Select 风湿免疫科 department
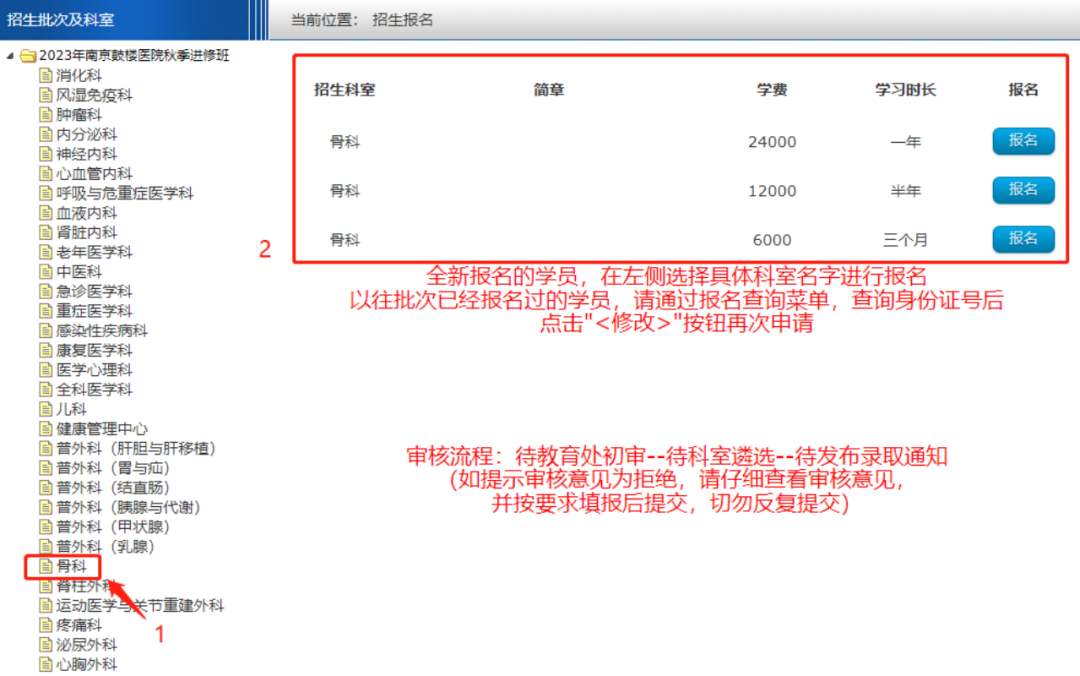This screenshot has width=1080, height=676. (x=94, y=95)
